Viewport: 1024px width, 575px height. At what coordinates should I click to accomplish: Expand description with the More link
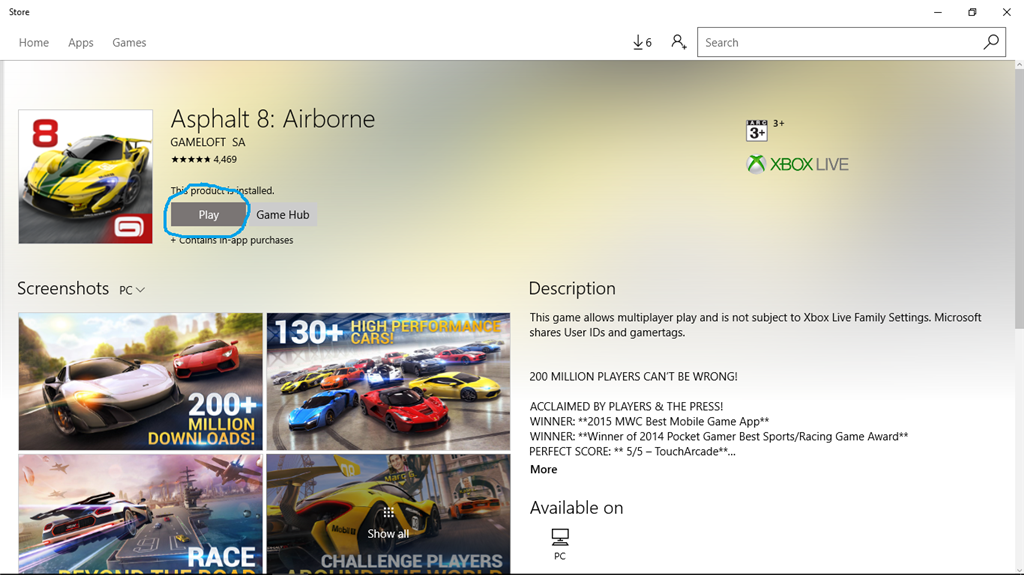pyautogui.click(x=543, y=469)
